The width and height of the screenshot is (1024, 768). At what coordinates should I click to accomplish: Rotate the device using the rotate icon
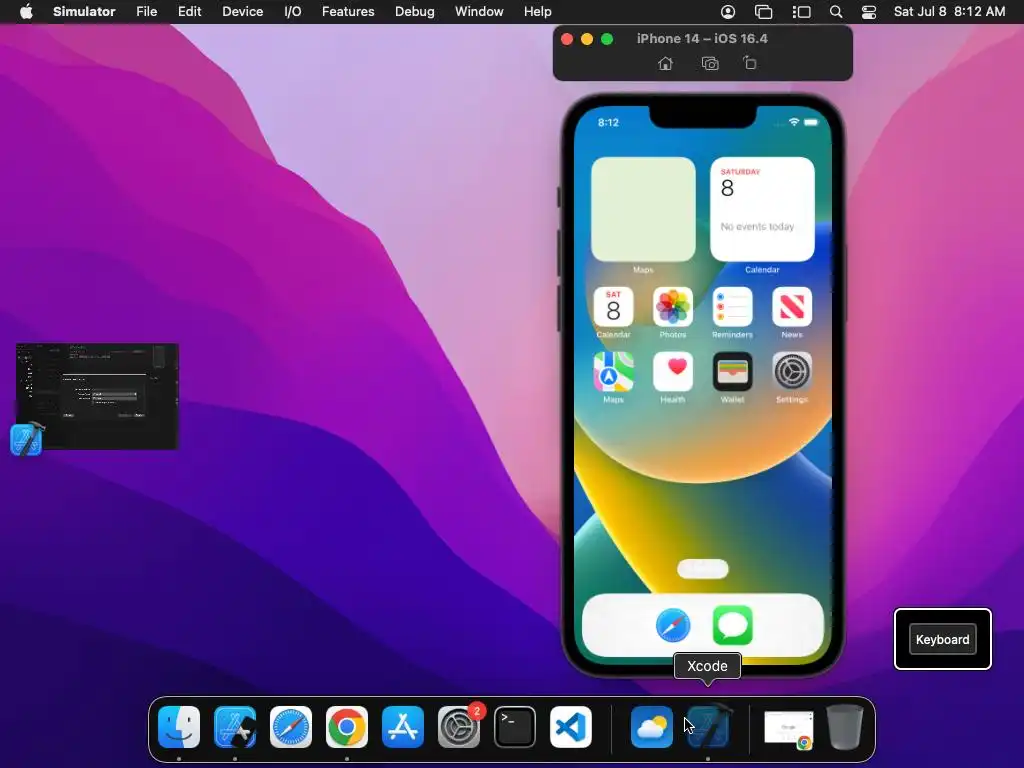[750, 63]
